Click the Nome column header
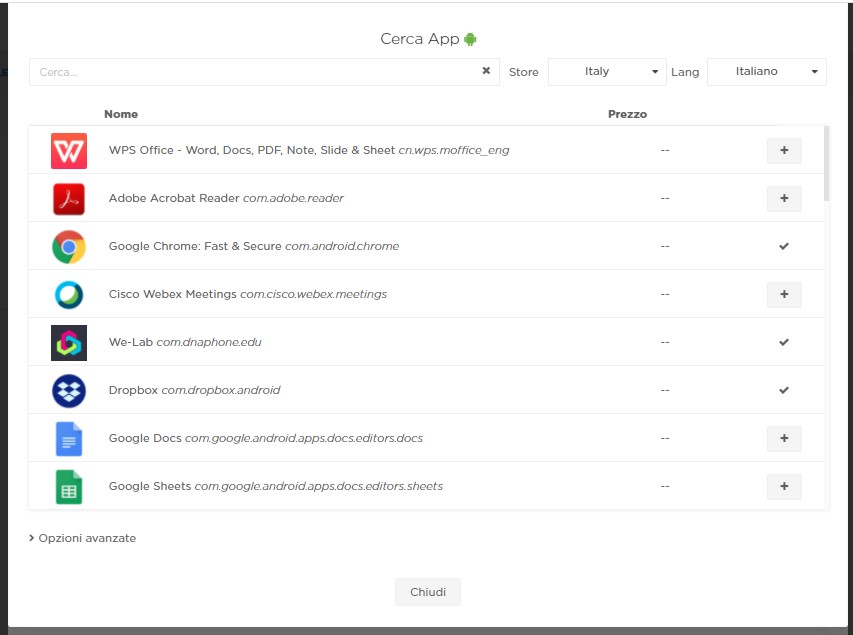Screen dimensions: 853x635 (x=121, y=114)
